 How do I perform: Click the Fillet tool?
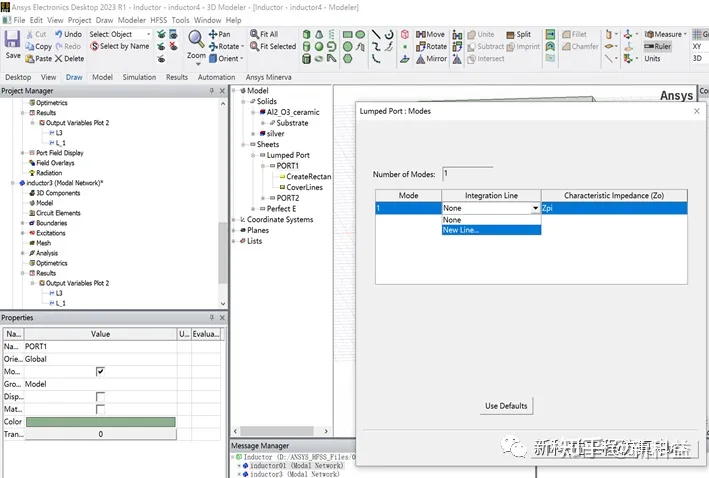coord(574,34)
